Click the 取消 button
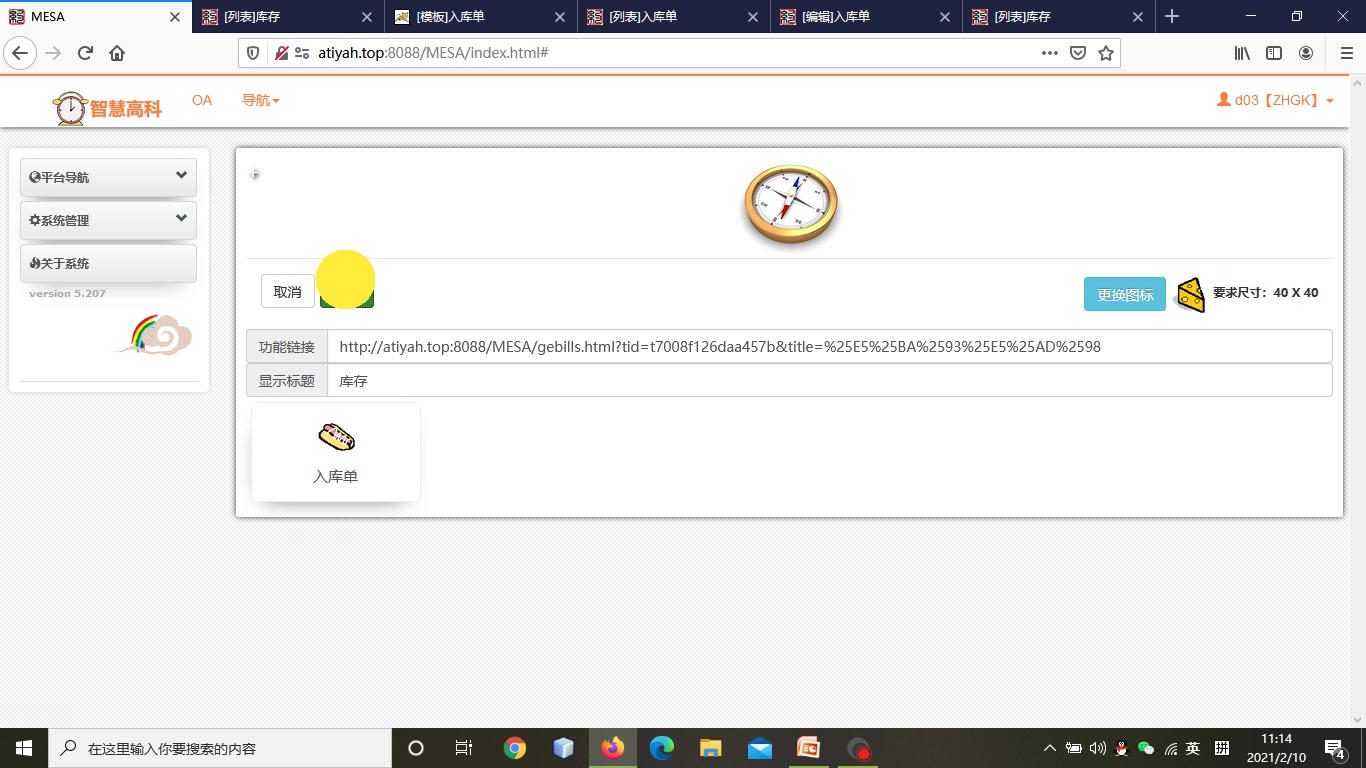This screenshot has width=1366, height=768. click(x=287, y=291)
